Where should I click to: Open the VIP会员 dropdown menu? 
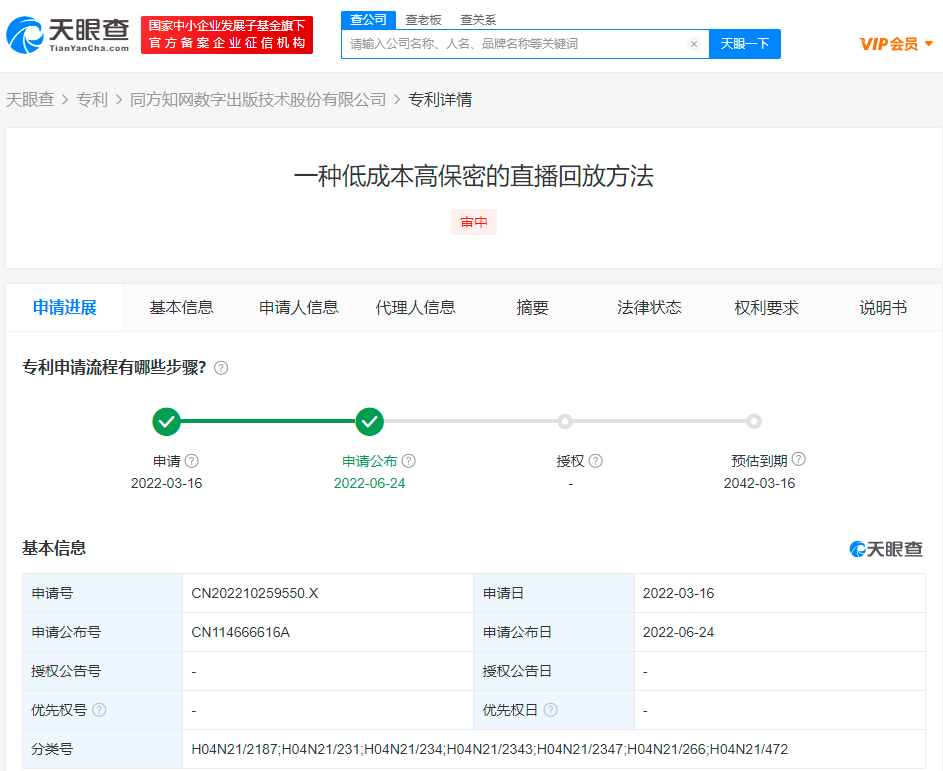click(x=896, y=44)
